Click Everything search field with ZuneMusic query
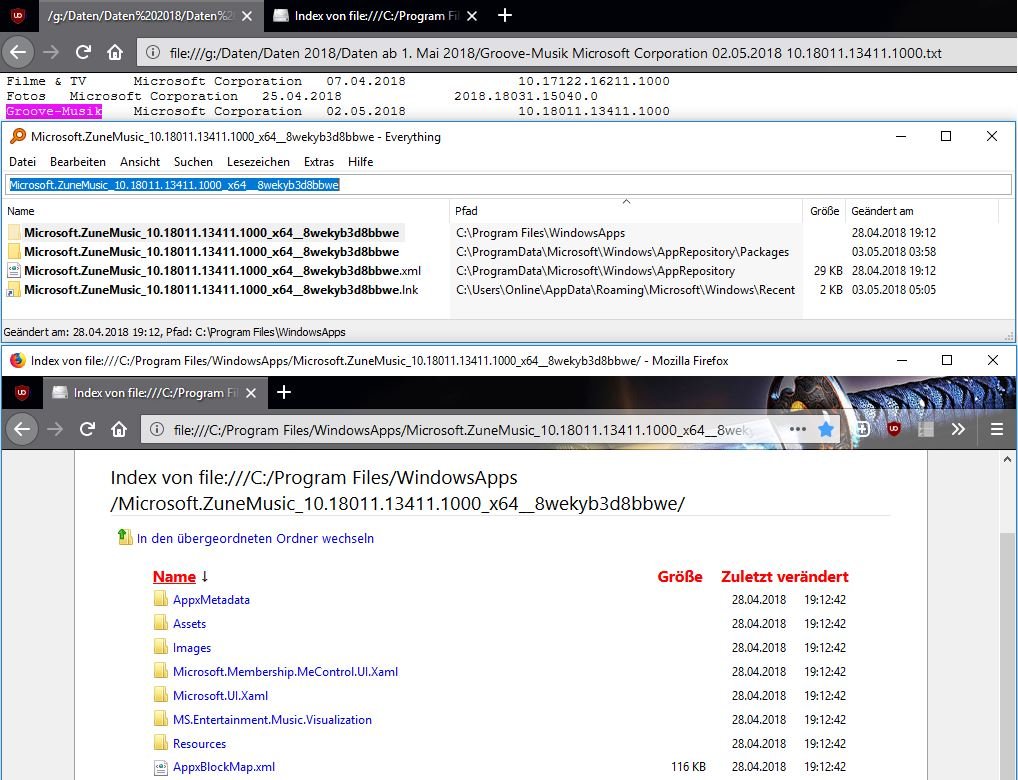This screenshot has width=1018, height=780. (508, 185)
